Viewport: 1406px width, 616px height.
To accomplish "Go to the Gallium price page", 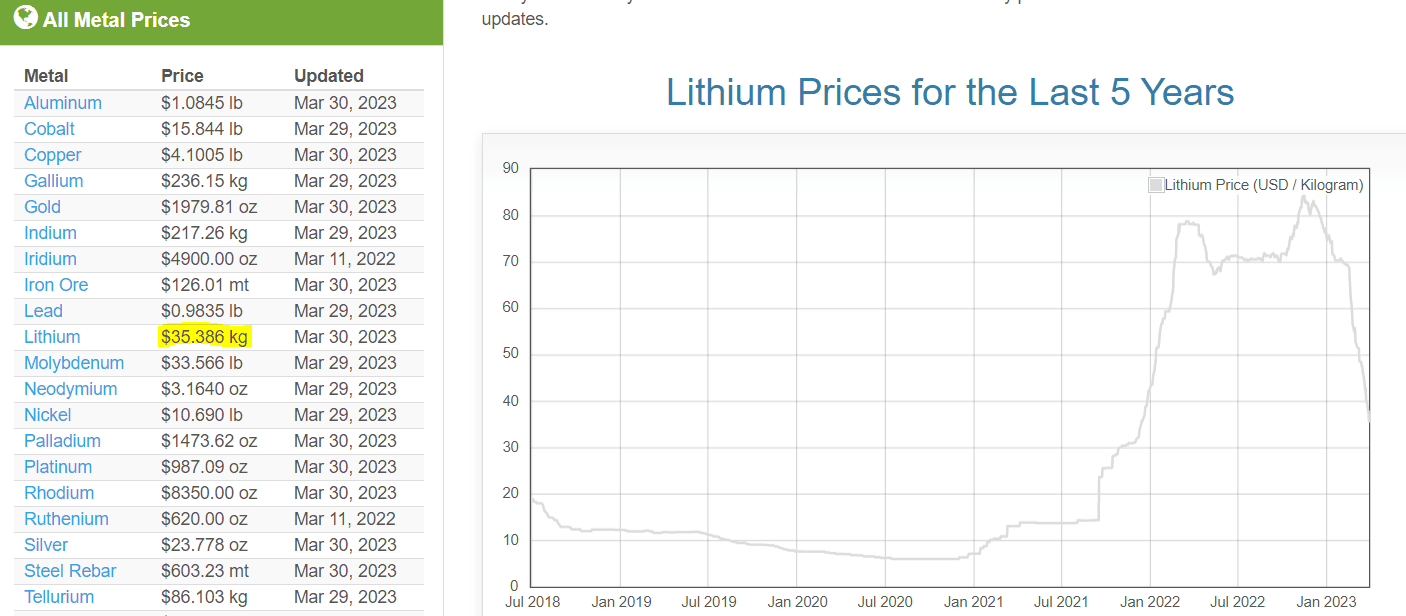I will (54, 181).
